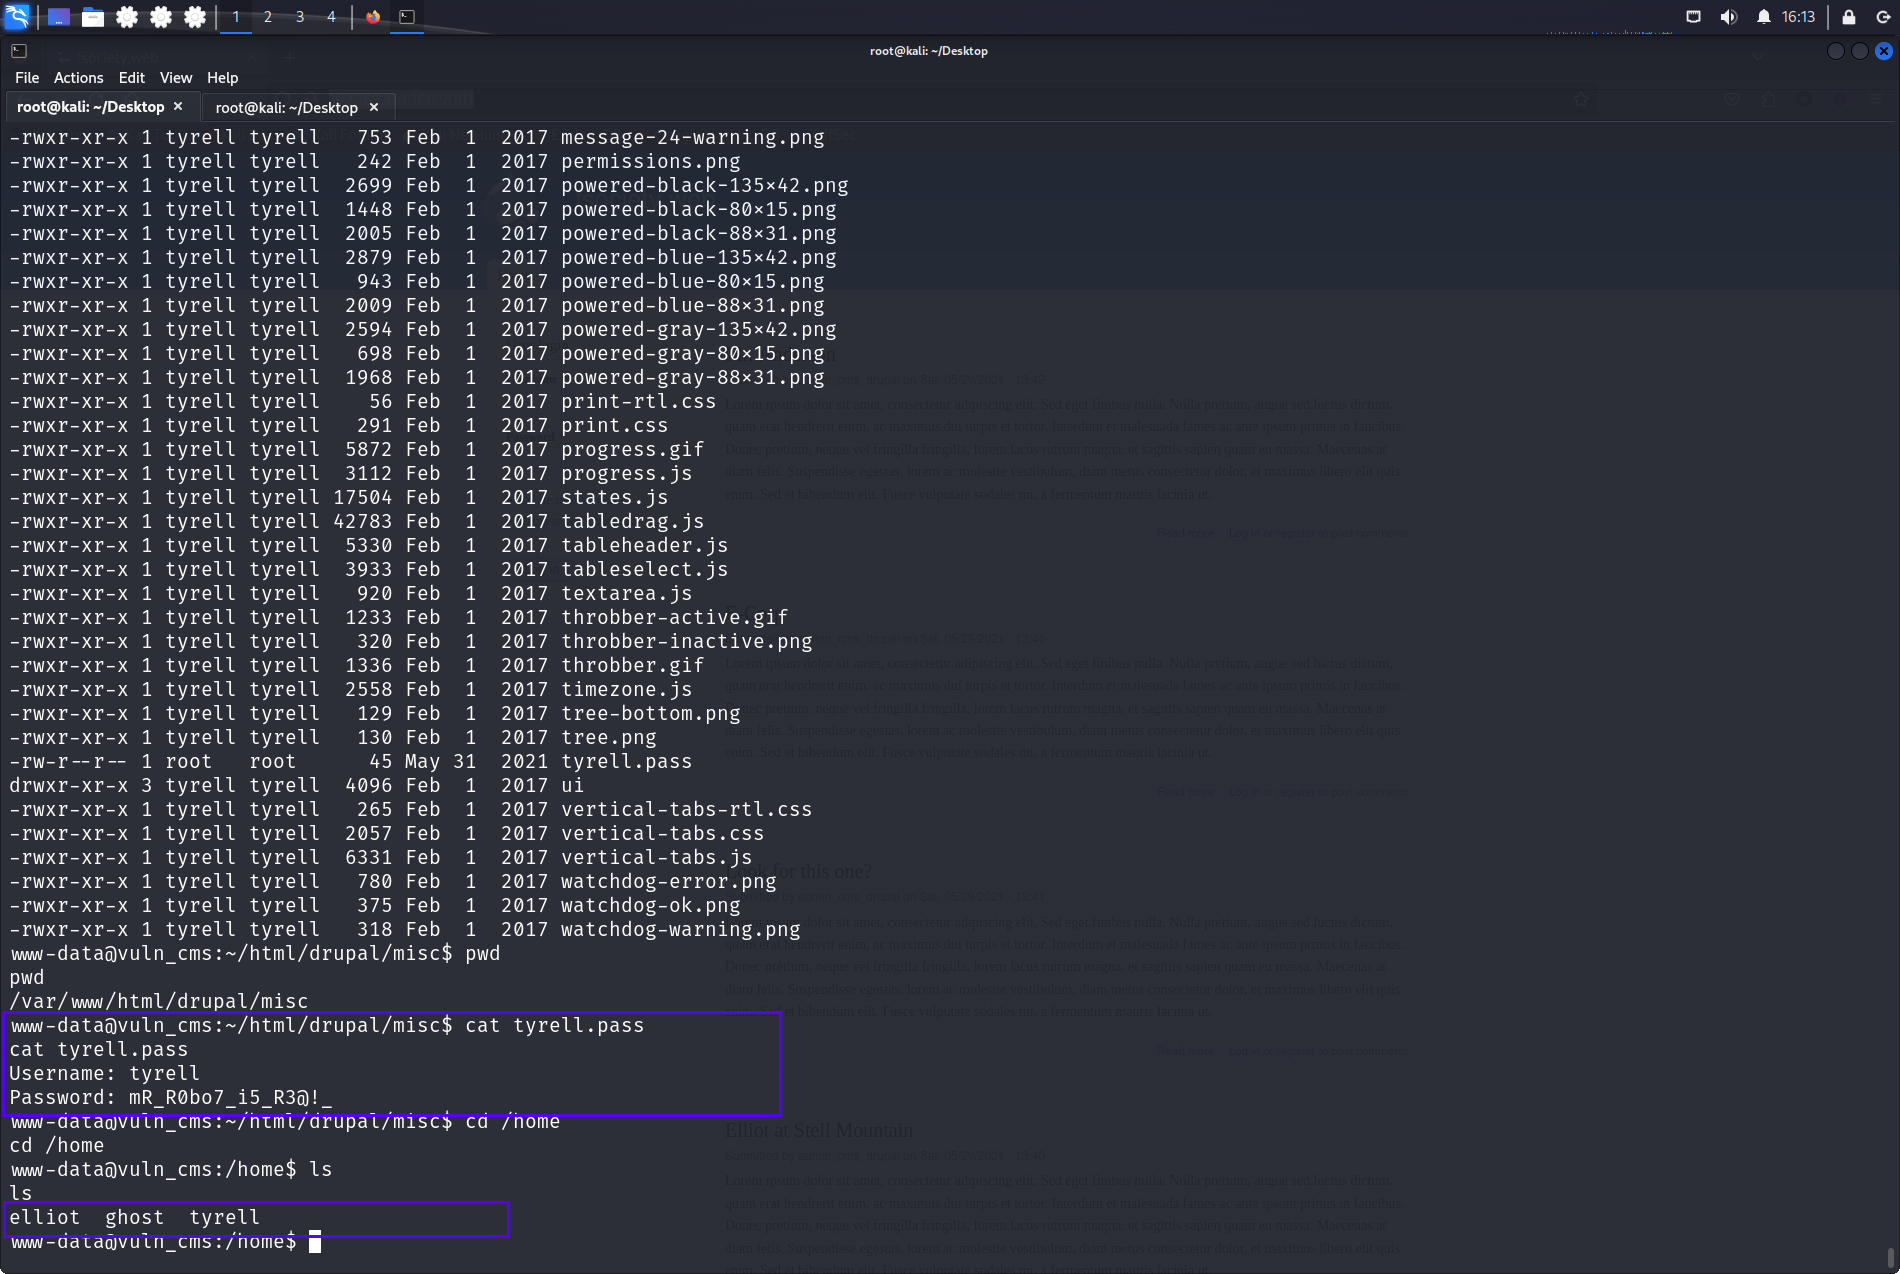Click watchdog-warning.png filename
The image size is (1900, 1274).
[680, 930]
